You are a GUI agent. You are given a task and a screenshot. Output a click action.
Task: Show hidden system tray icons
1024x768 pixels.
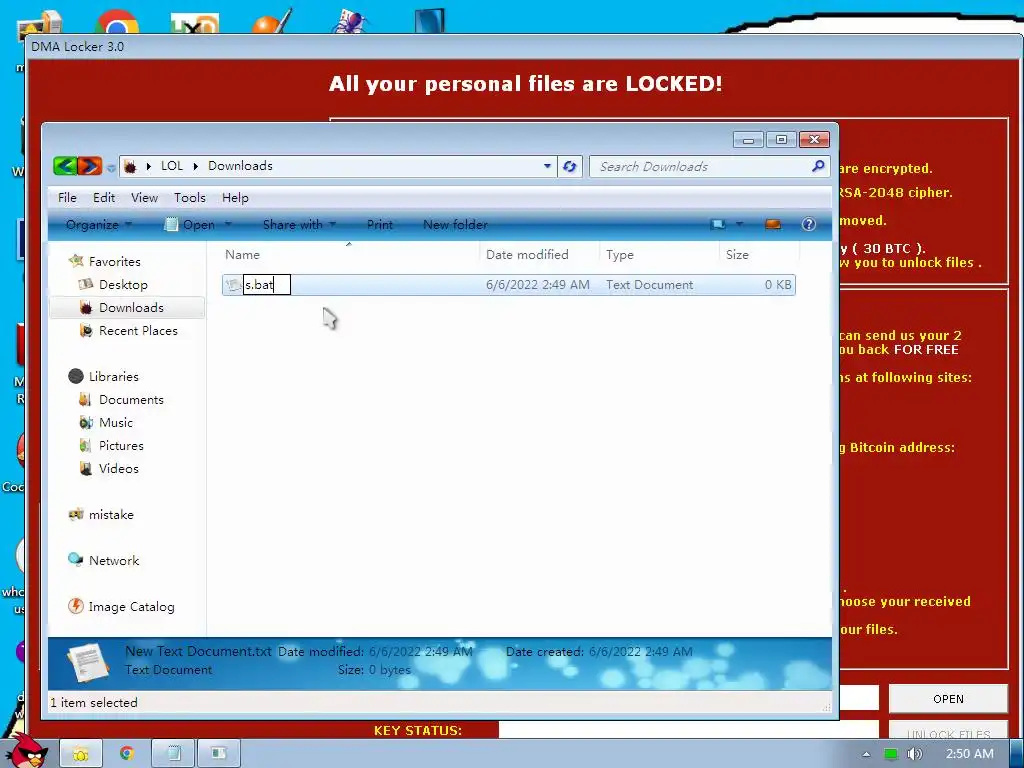(x=866, y=754)
